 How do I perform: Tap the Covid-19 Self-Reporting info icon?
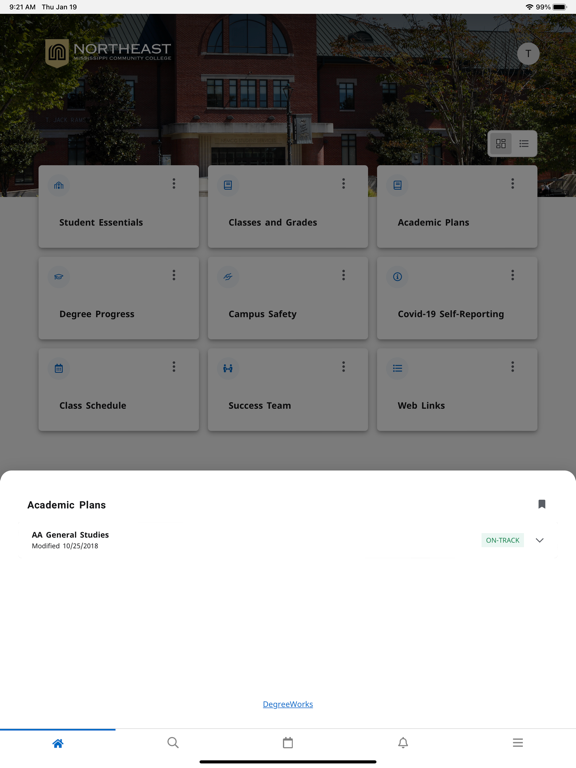click(397, 277)
